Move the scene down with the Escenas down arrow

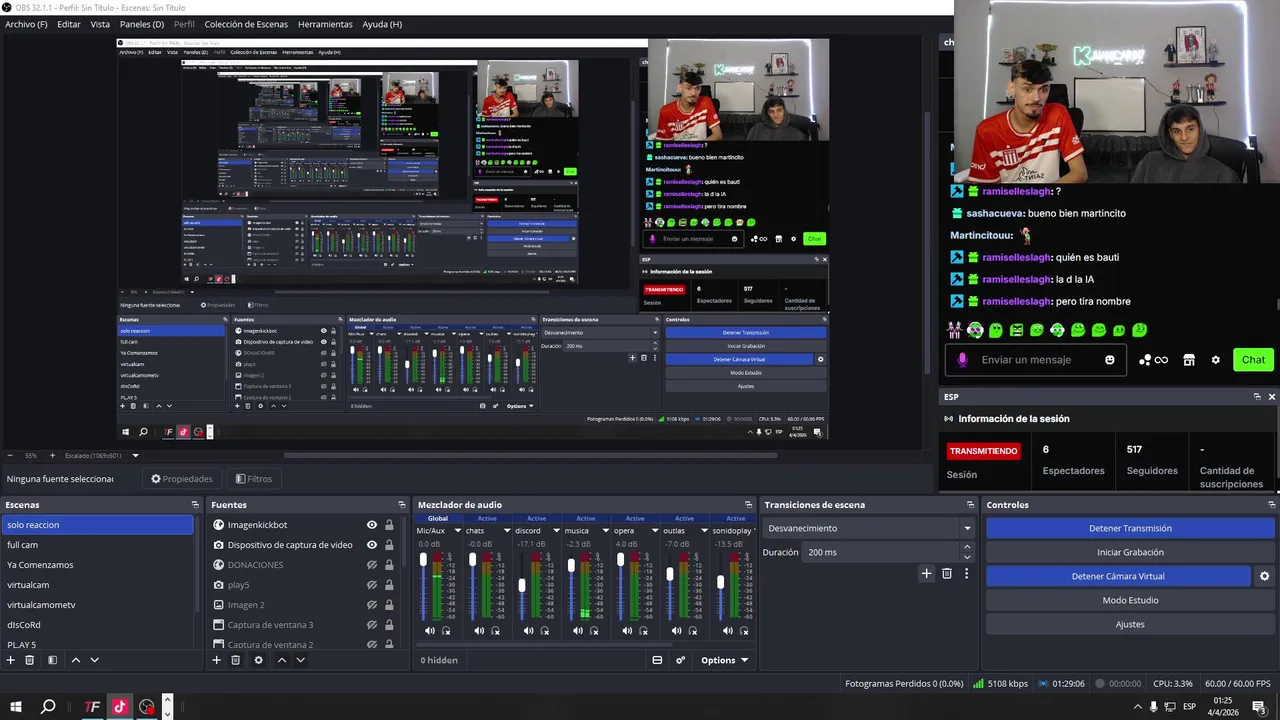95,660
